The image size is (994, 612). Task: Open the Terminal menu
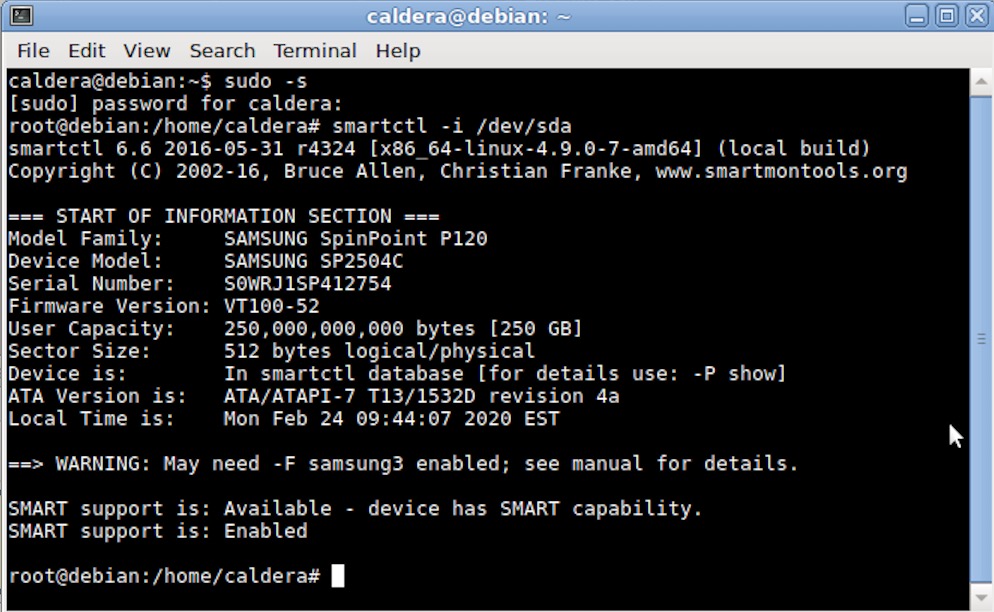click(x=315, y=51)
